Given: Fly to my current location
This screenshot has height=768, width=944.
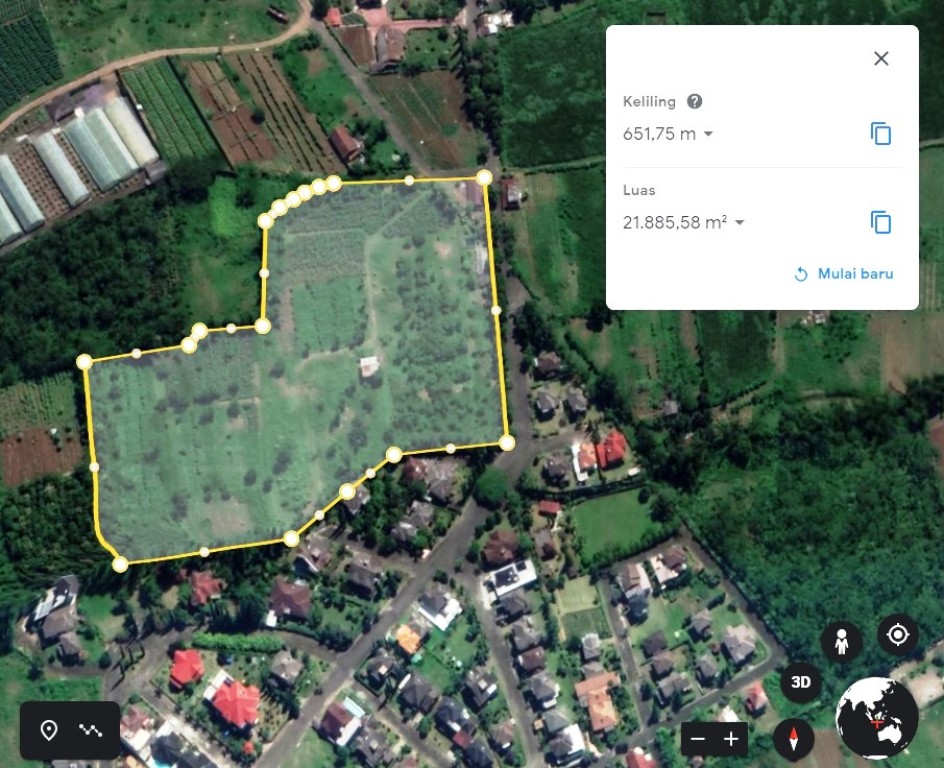Looking at the screenshot, I should [898, 634].
